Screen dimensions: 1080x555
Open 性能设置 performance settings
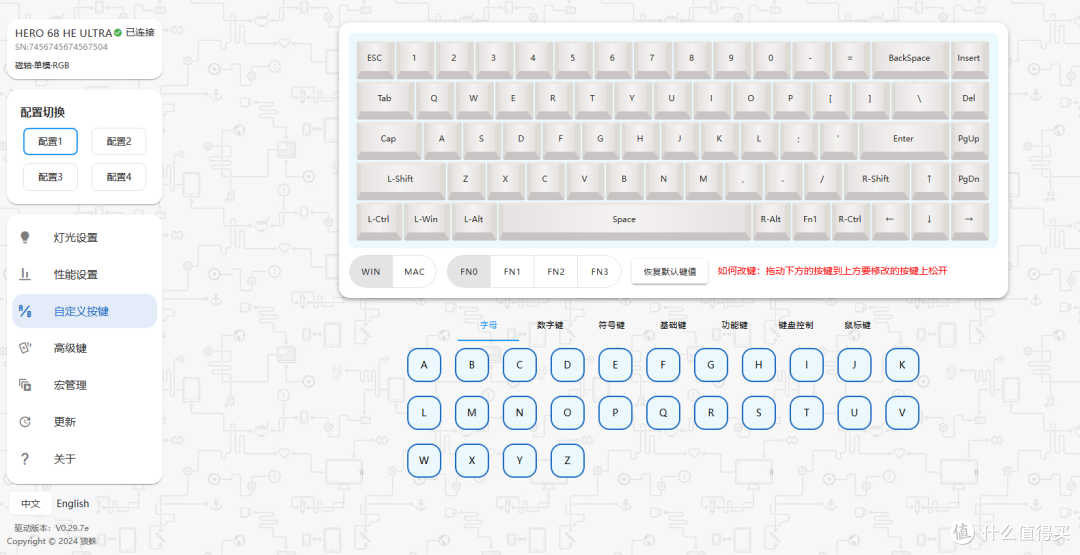pyautogui.click(x=85, y=274)
